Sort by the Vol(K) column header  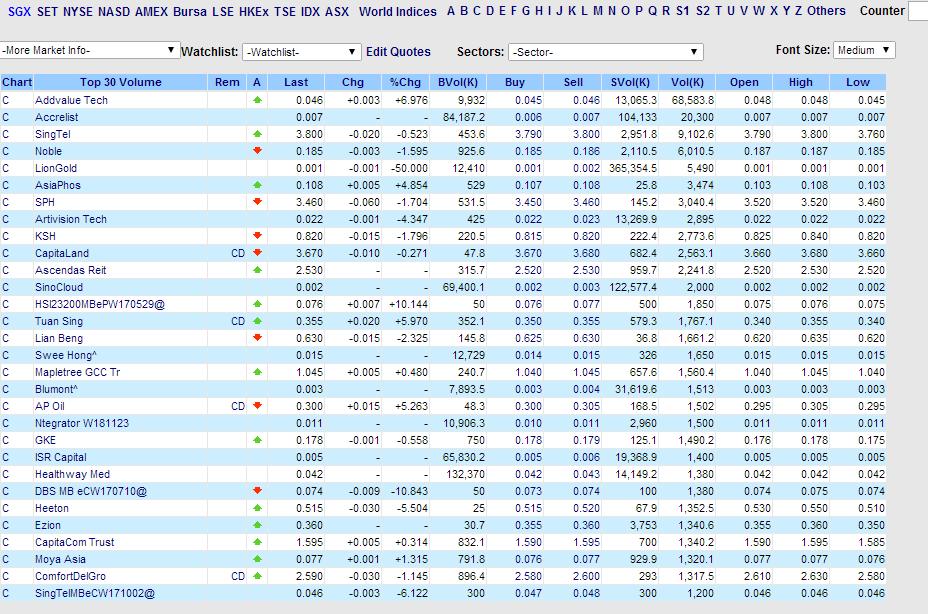pyautogui.click(x=687, y=82)
